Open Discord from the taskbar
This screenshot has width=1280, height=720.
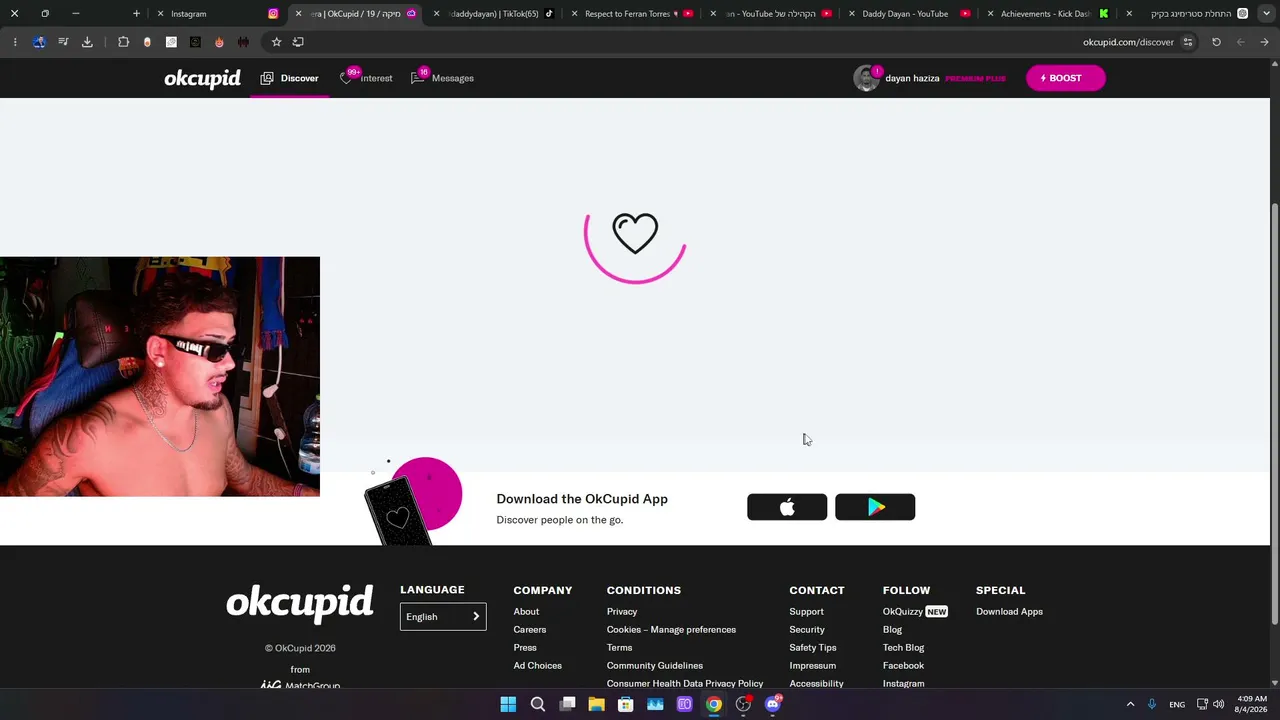(773, 705)
